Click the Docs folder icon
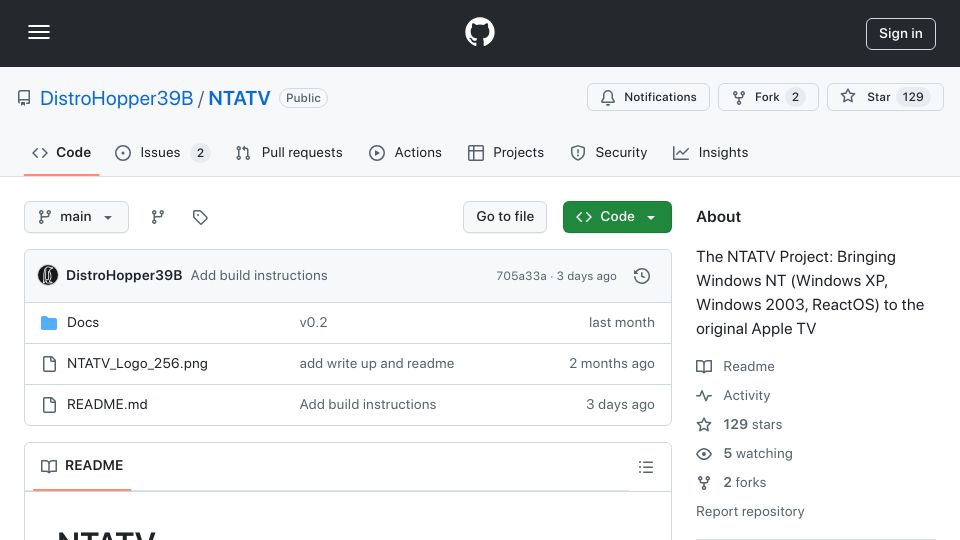The image size is (960, 540). click(49, 323)
